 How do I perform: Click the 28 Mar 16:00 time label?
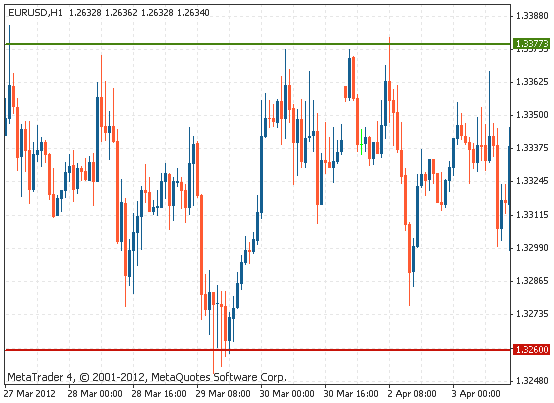[x=159, y=393]
